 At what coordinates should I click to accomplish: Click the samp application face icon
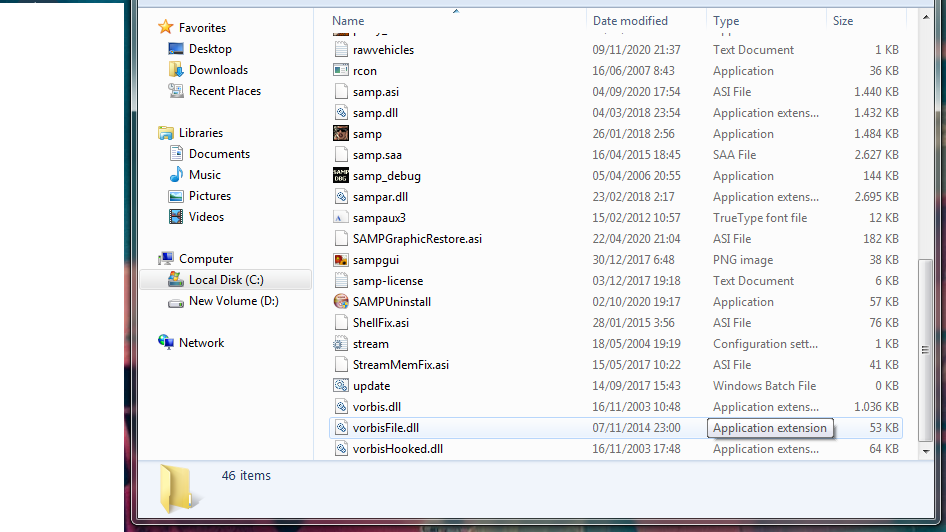point(341,133)
